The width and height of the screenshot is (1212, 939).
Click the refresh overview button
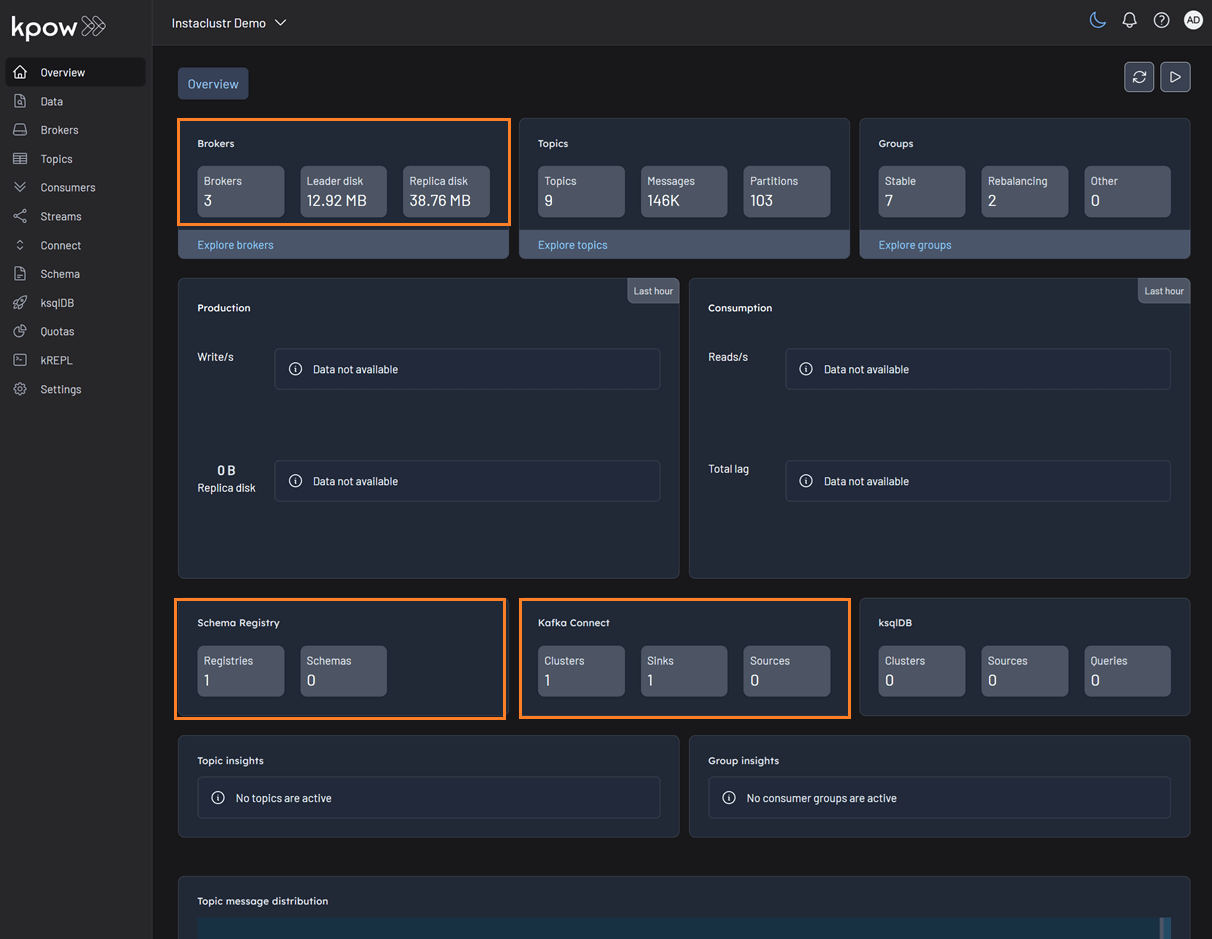[x=1139, y=77]
